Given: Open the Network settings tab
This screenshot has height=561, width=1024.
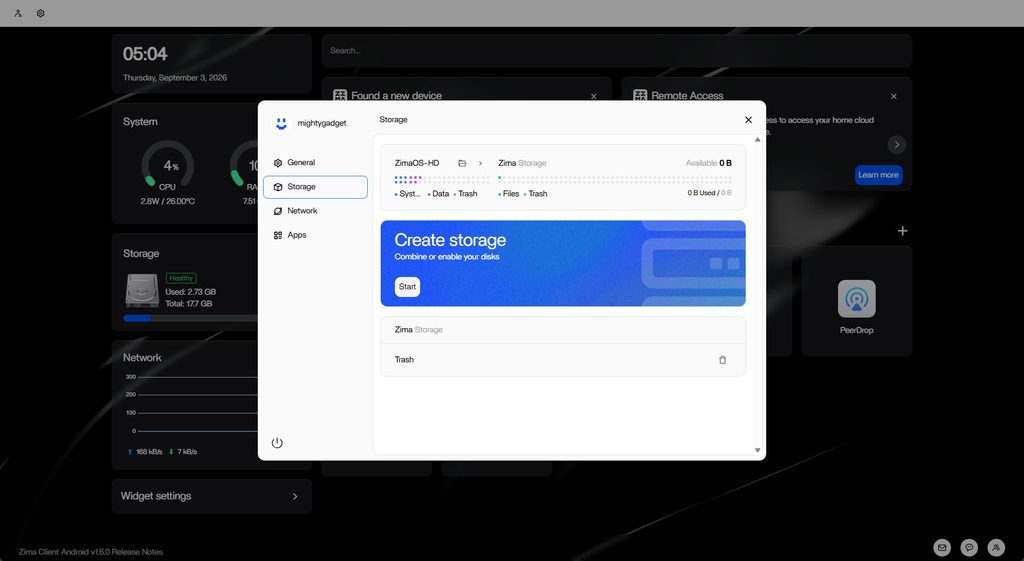Looking at the screenshot, I should pyautogui.click(x=315, y=211).
